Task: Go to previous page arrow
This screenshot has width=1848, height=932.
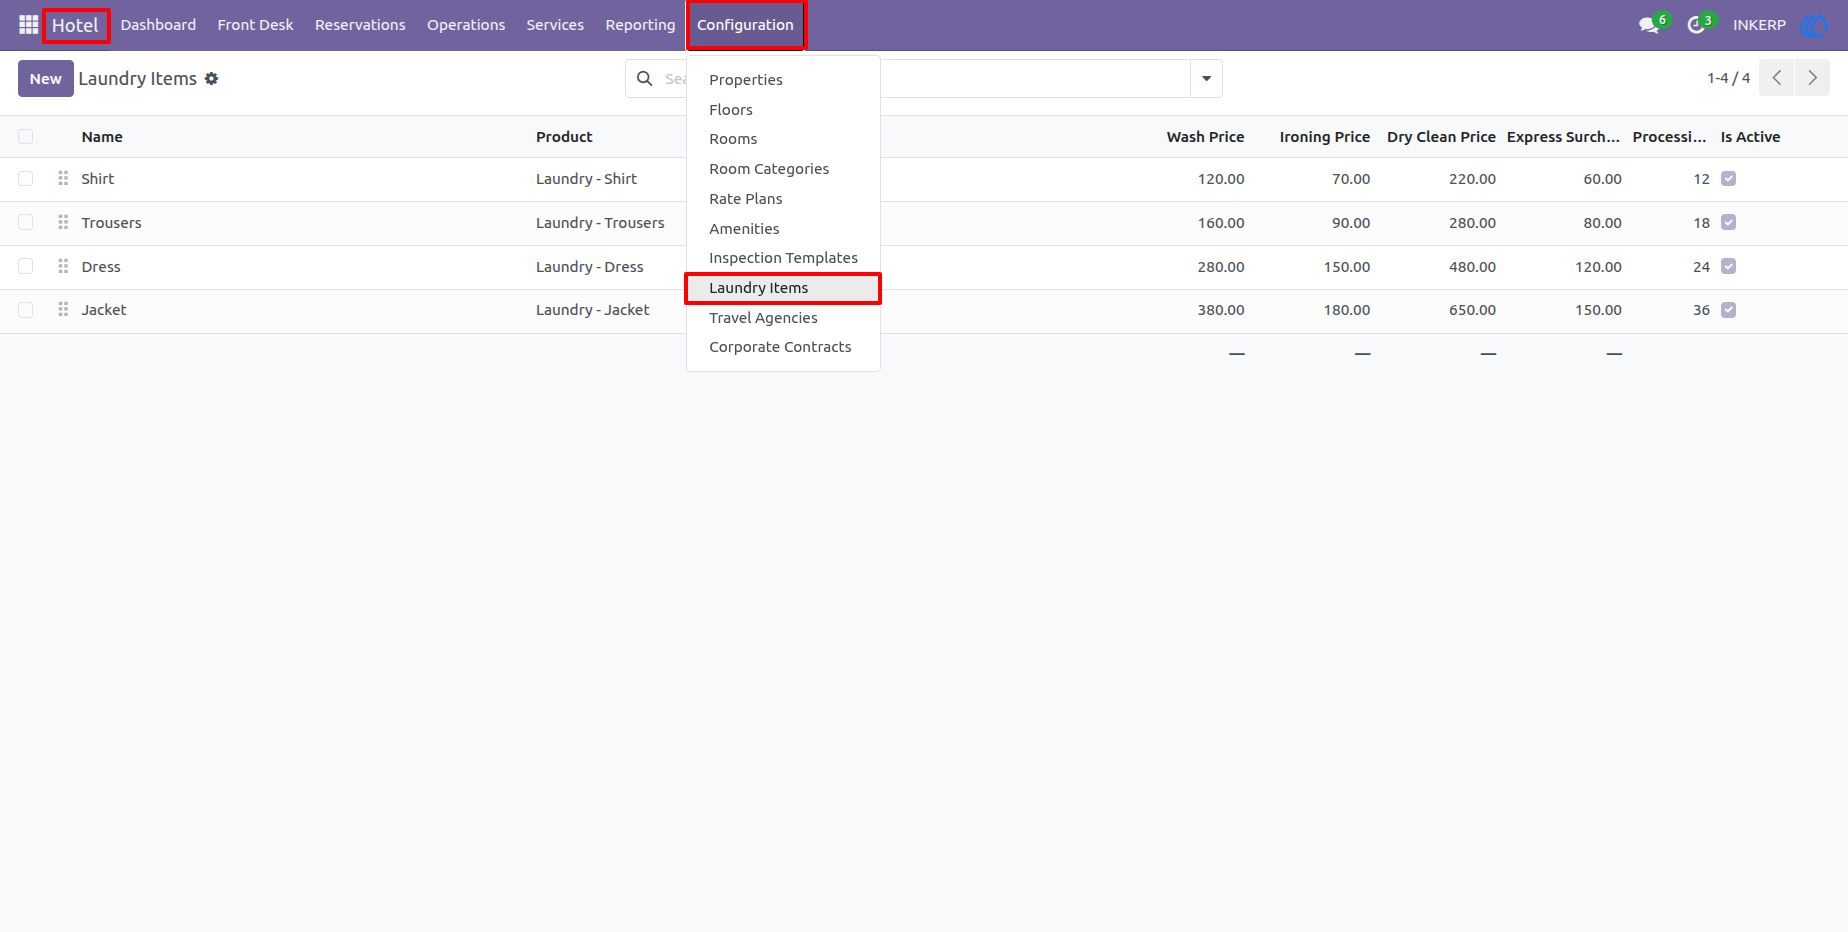Action: 1777,78
